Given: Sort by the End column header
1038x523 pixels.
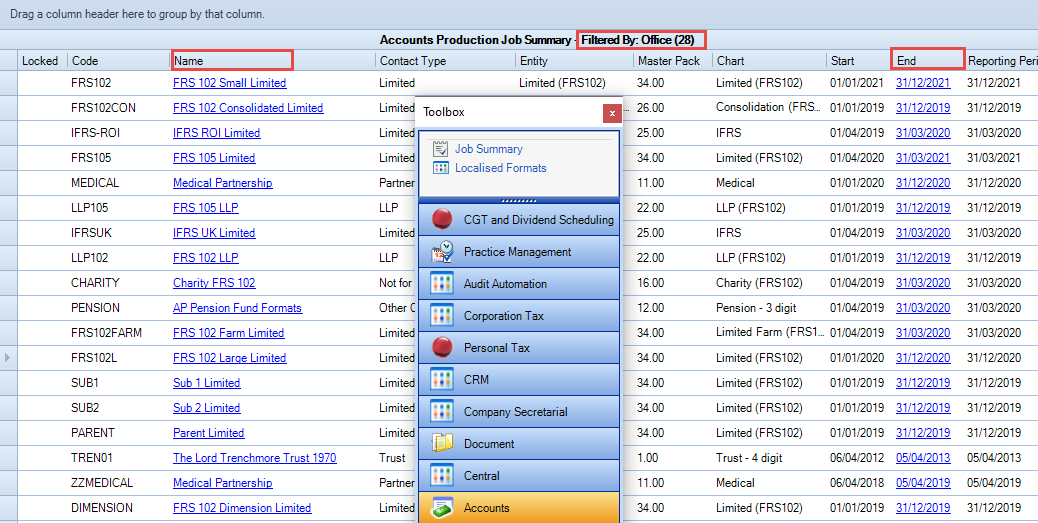Looking at the screenshot, I should click(927, 59).
